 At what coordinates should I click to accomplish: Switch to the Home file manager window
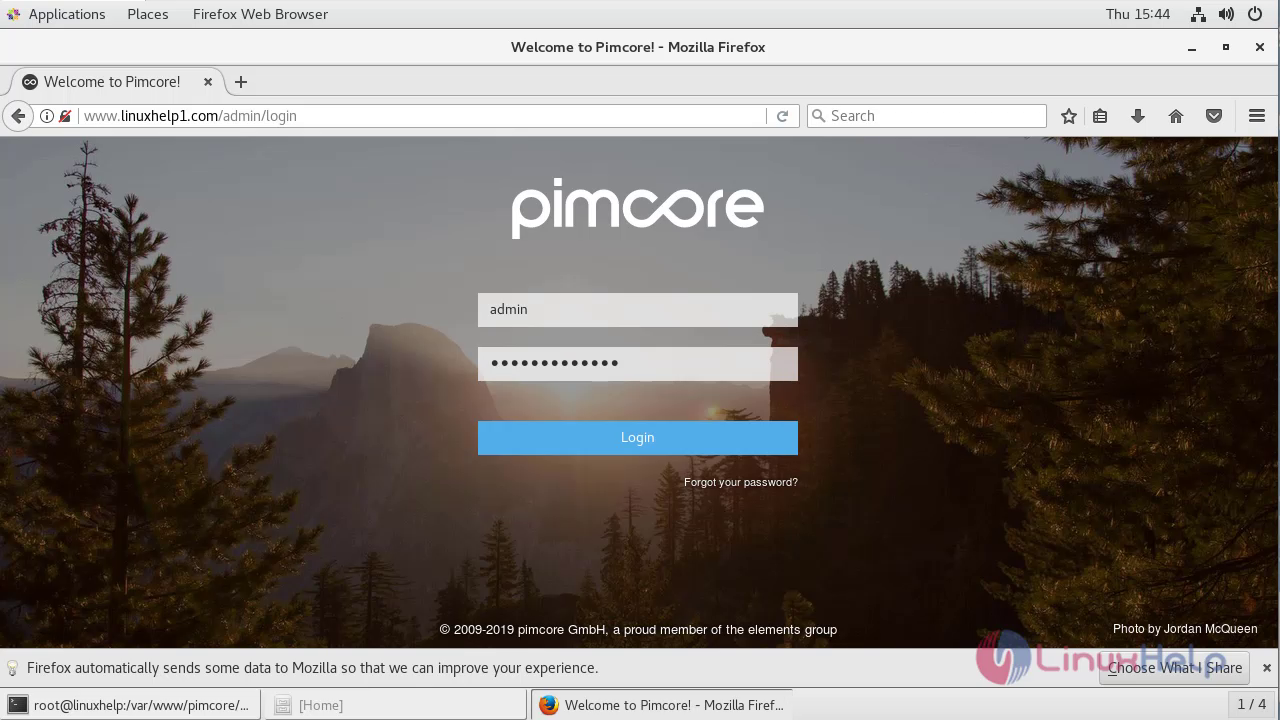(x=395, y=705)
